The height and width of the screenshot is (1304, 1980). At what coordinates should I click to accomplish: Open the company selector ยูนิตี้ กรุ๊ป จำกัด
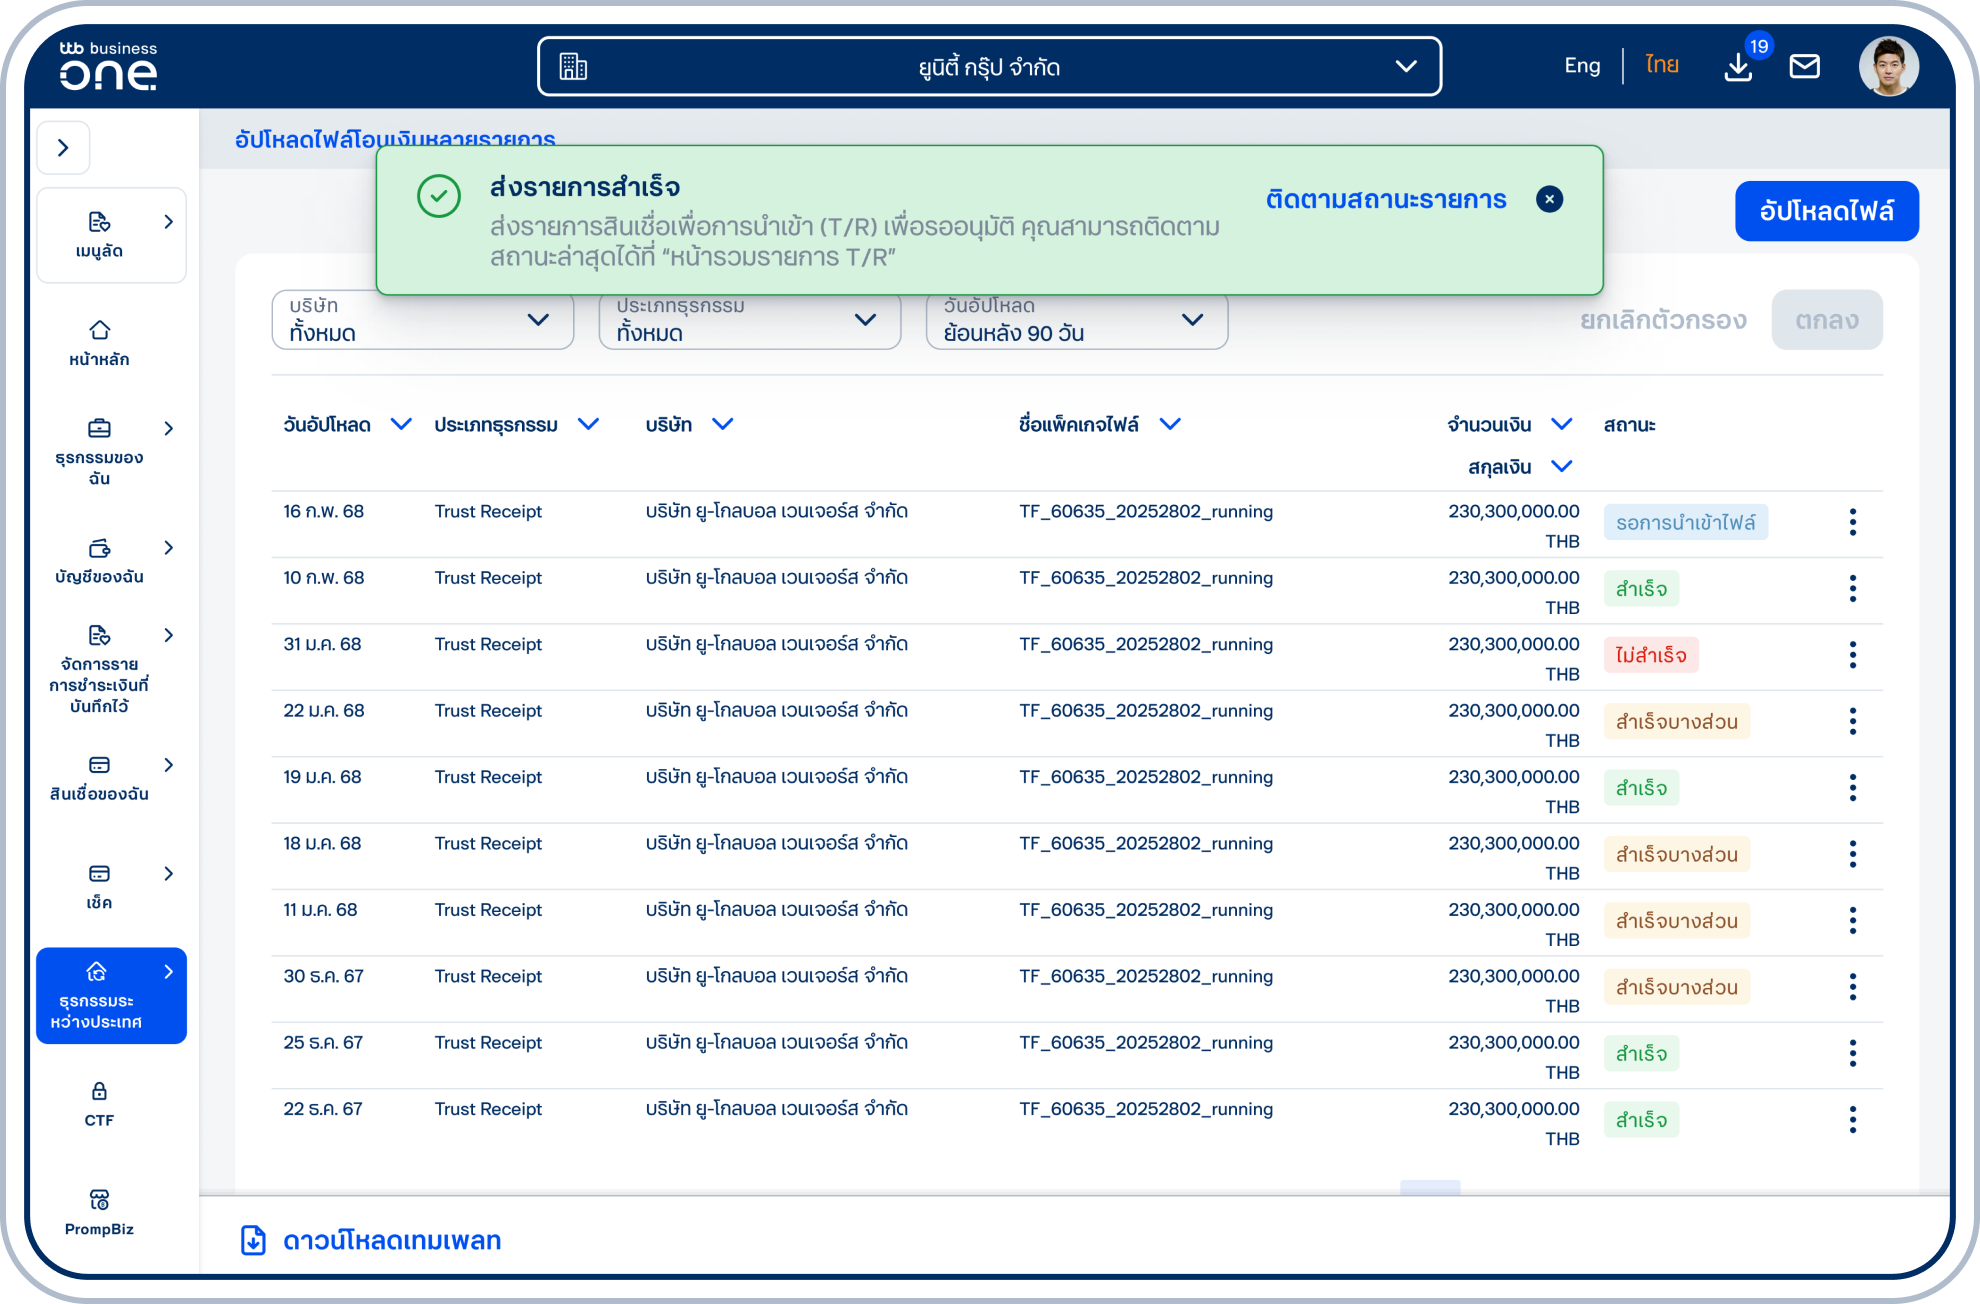[x=988, y=67]
